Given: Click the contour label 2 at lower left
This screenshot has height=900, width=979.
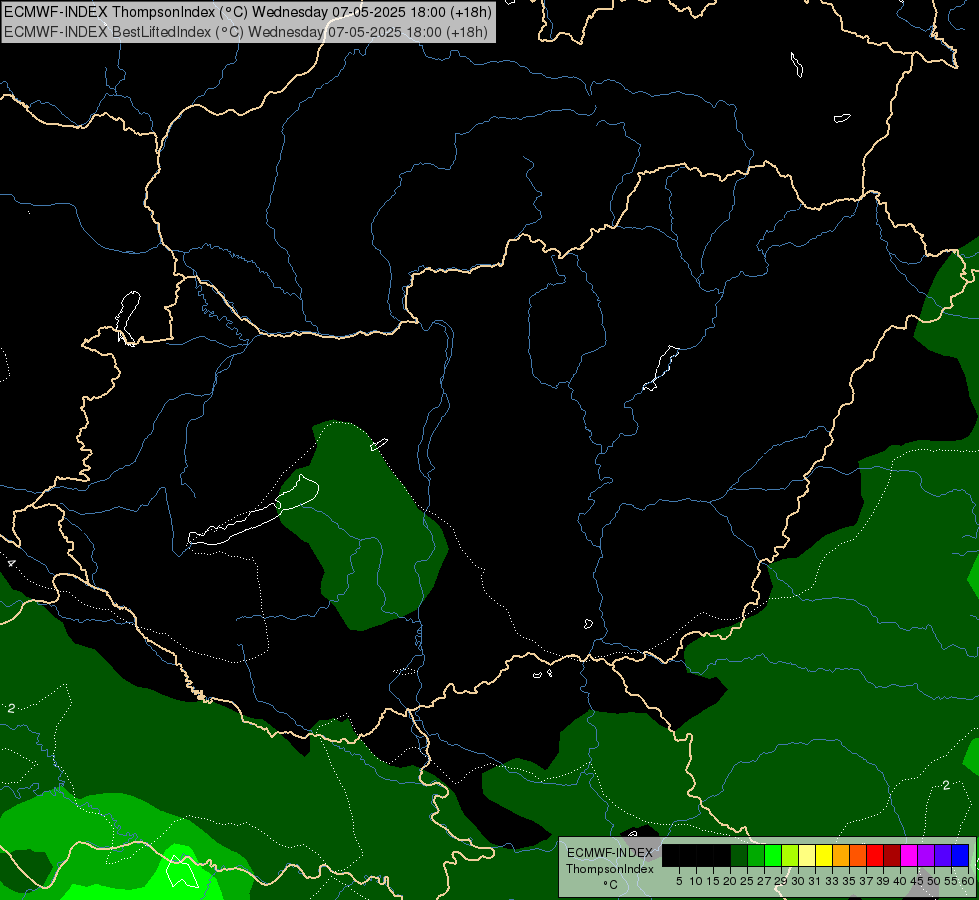Looking at the screenshot, I should pos(11,708).
